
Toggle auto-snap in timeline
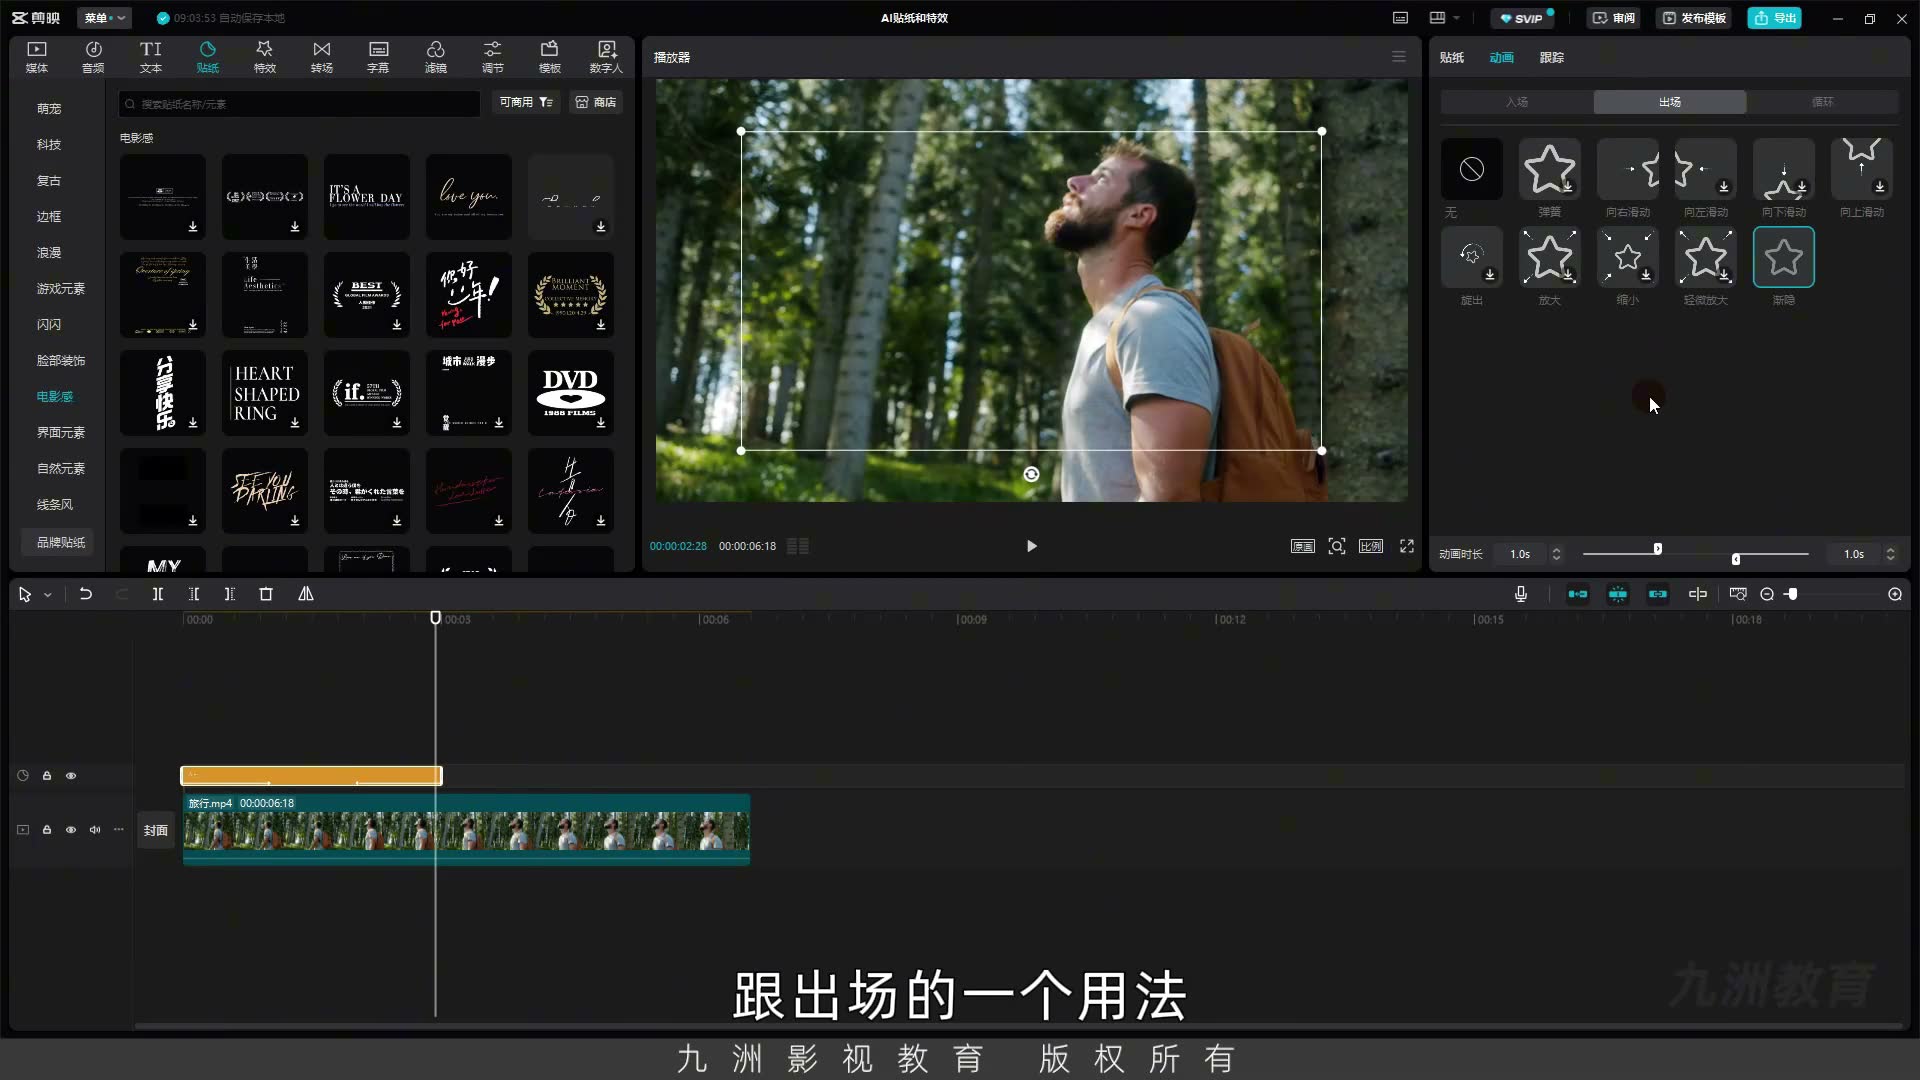(1617, 594)
